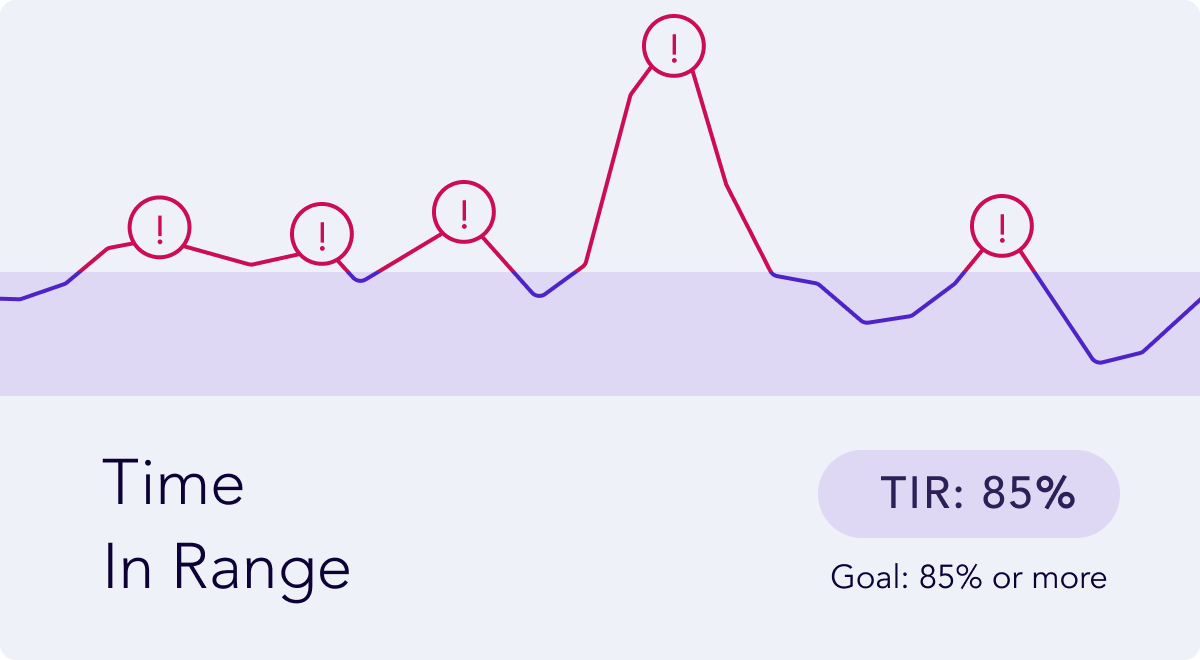Click the leftmost exclamation alert icon
1200x660 pixels.
(160, 228)
